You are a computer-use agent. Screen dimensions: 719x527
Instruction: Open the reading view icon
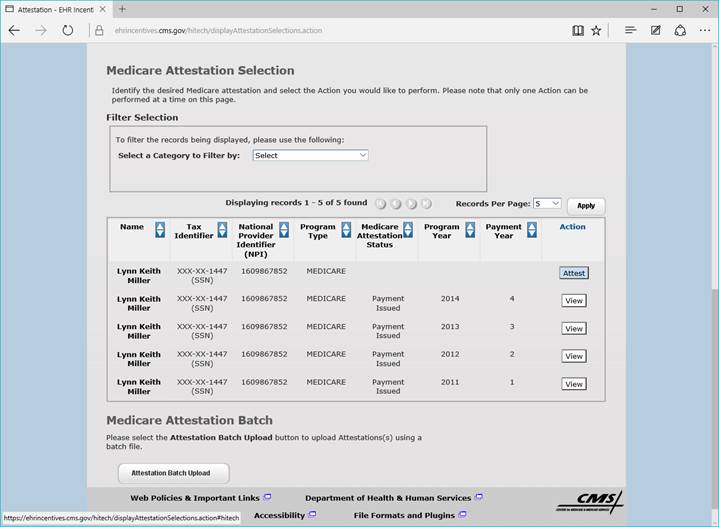578,30
